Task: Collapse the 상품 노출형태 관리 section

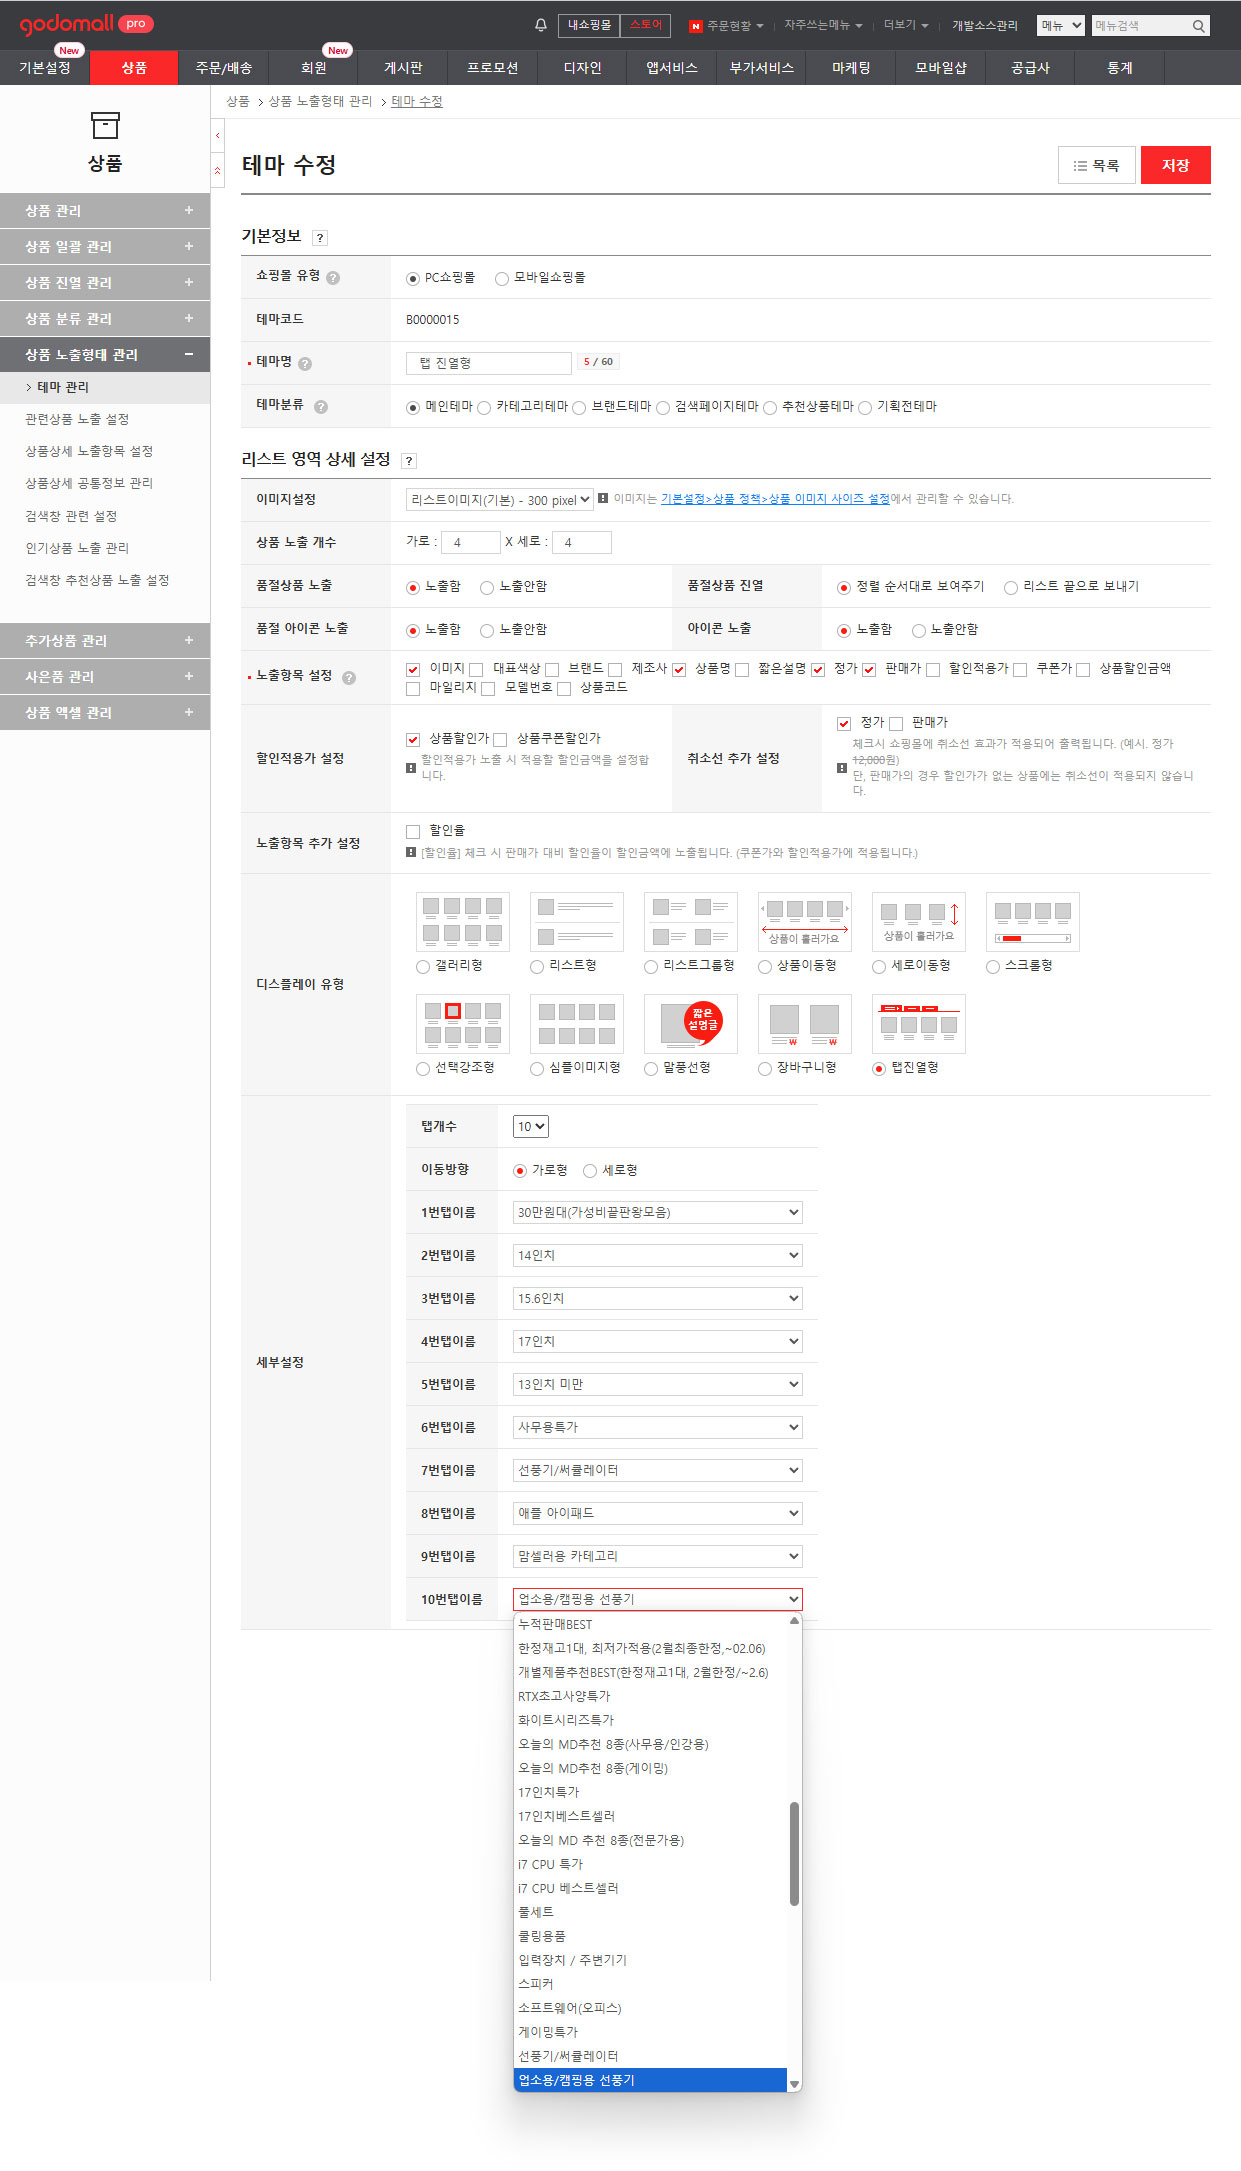Action: point(105,355)
